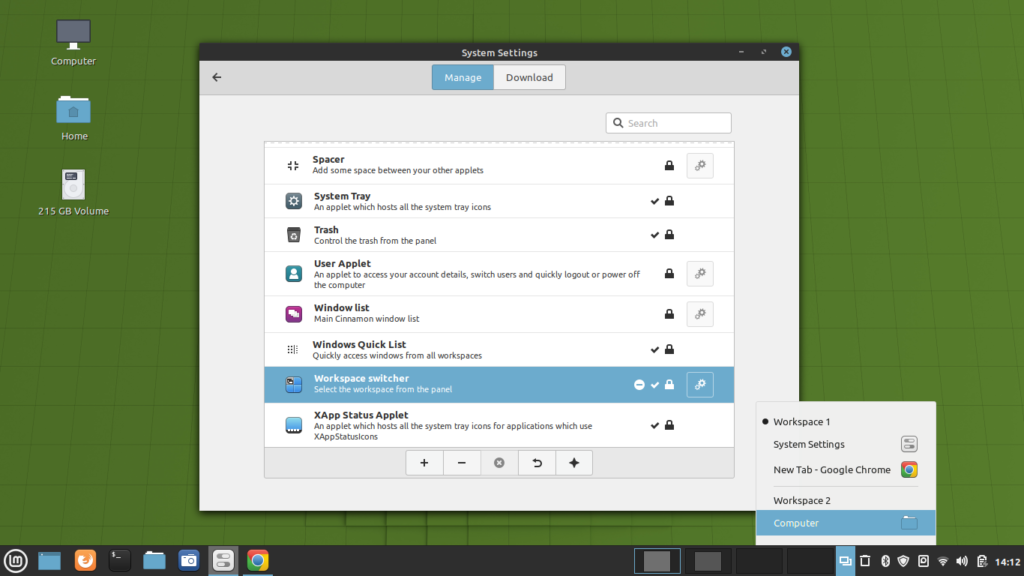The width and height of the screenshot is (1024, 576).
Task: Open the Window list applet configuration
Action: pyautogui.click(x=700, y=313)
